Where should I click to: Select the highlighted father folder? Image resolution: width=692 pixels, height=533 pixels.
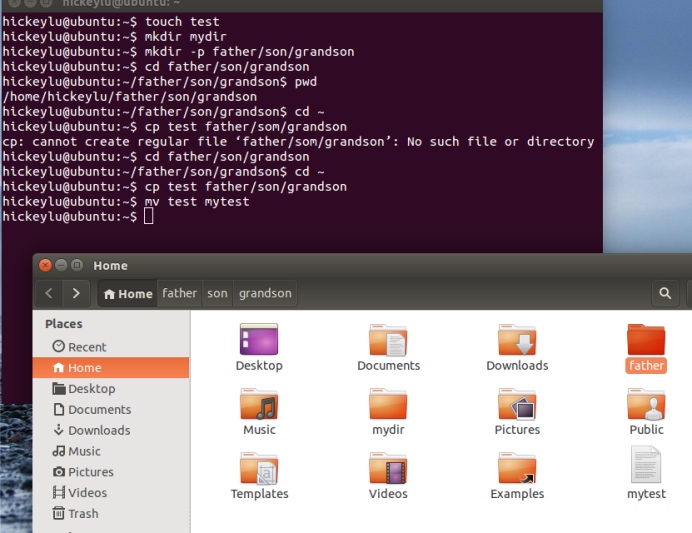646,341
